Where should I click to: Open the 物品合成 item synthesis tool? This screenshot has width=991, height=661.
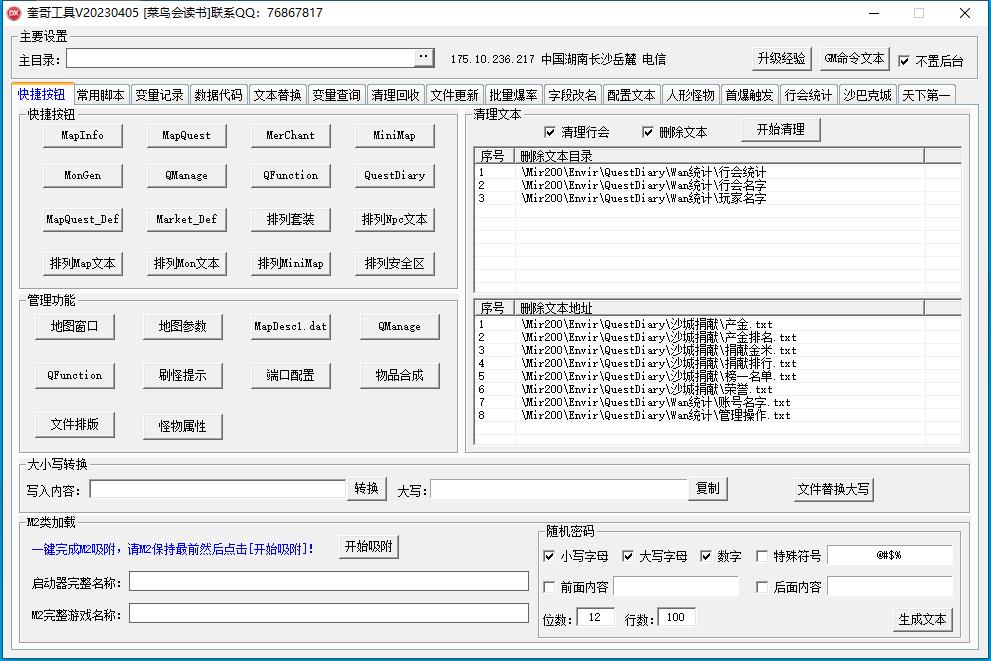click(x=398, y=376)
